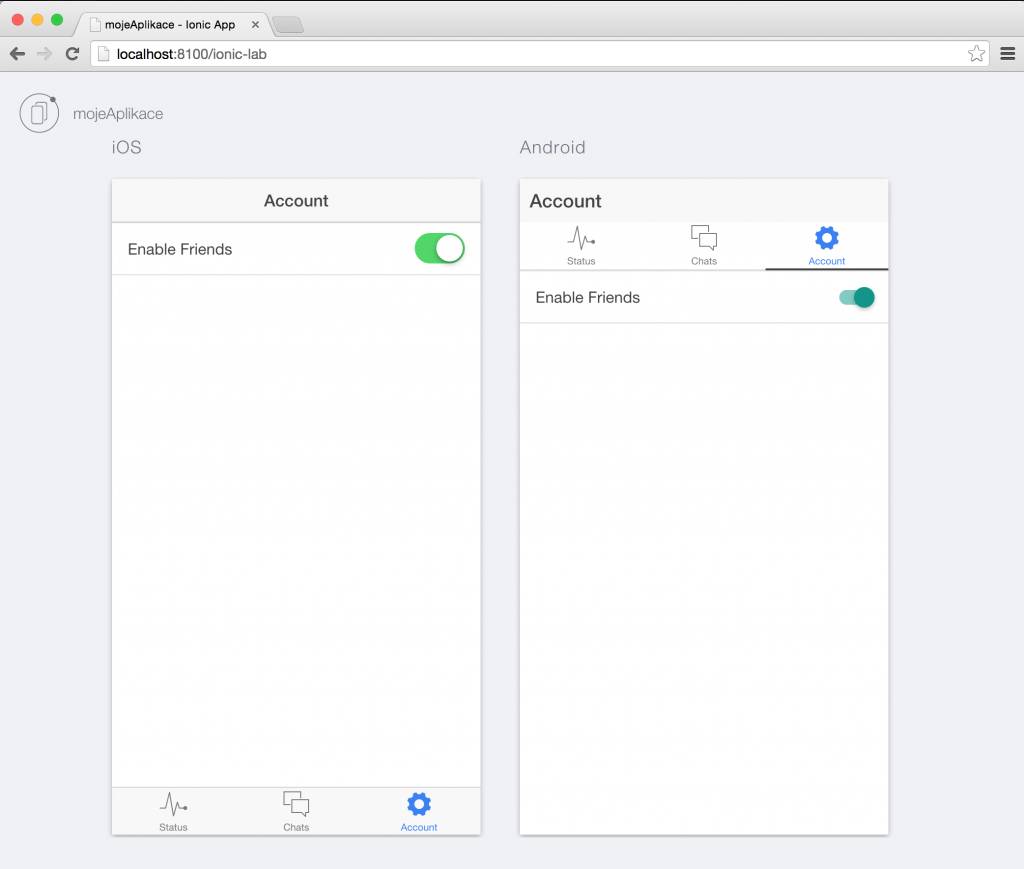Click the Account header in iOS preview
The width and height of the screenshot is (1024, 869).
[x=296, y=201]
